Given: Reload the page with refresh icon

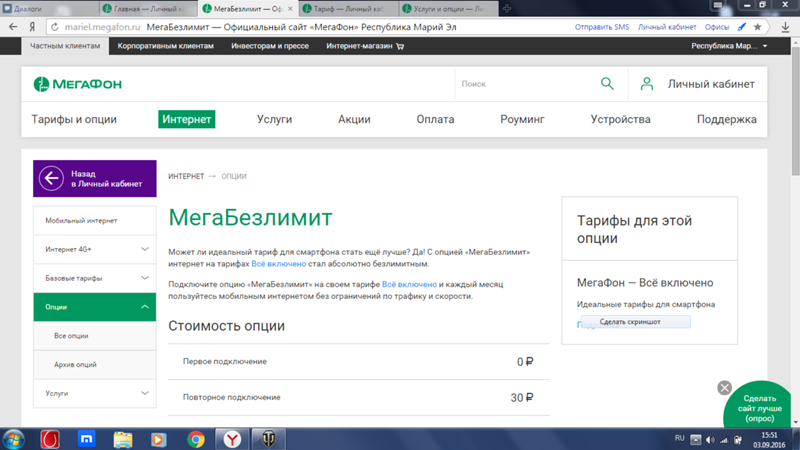Looking at the screenshot, I should (55, 27).
